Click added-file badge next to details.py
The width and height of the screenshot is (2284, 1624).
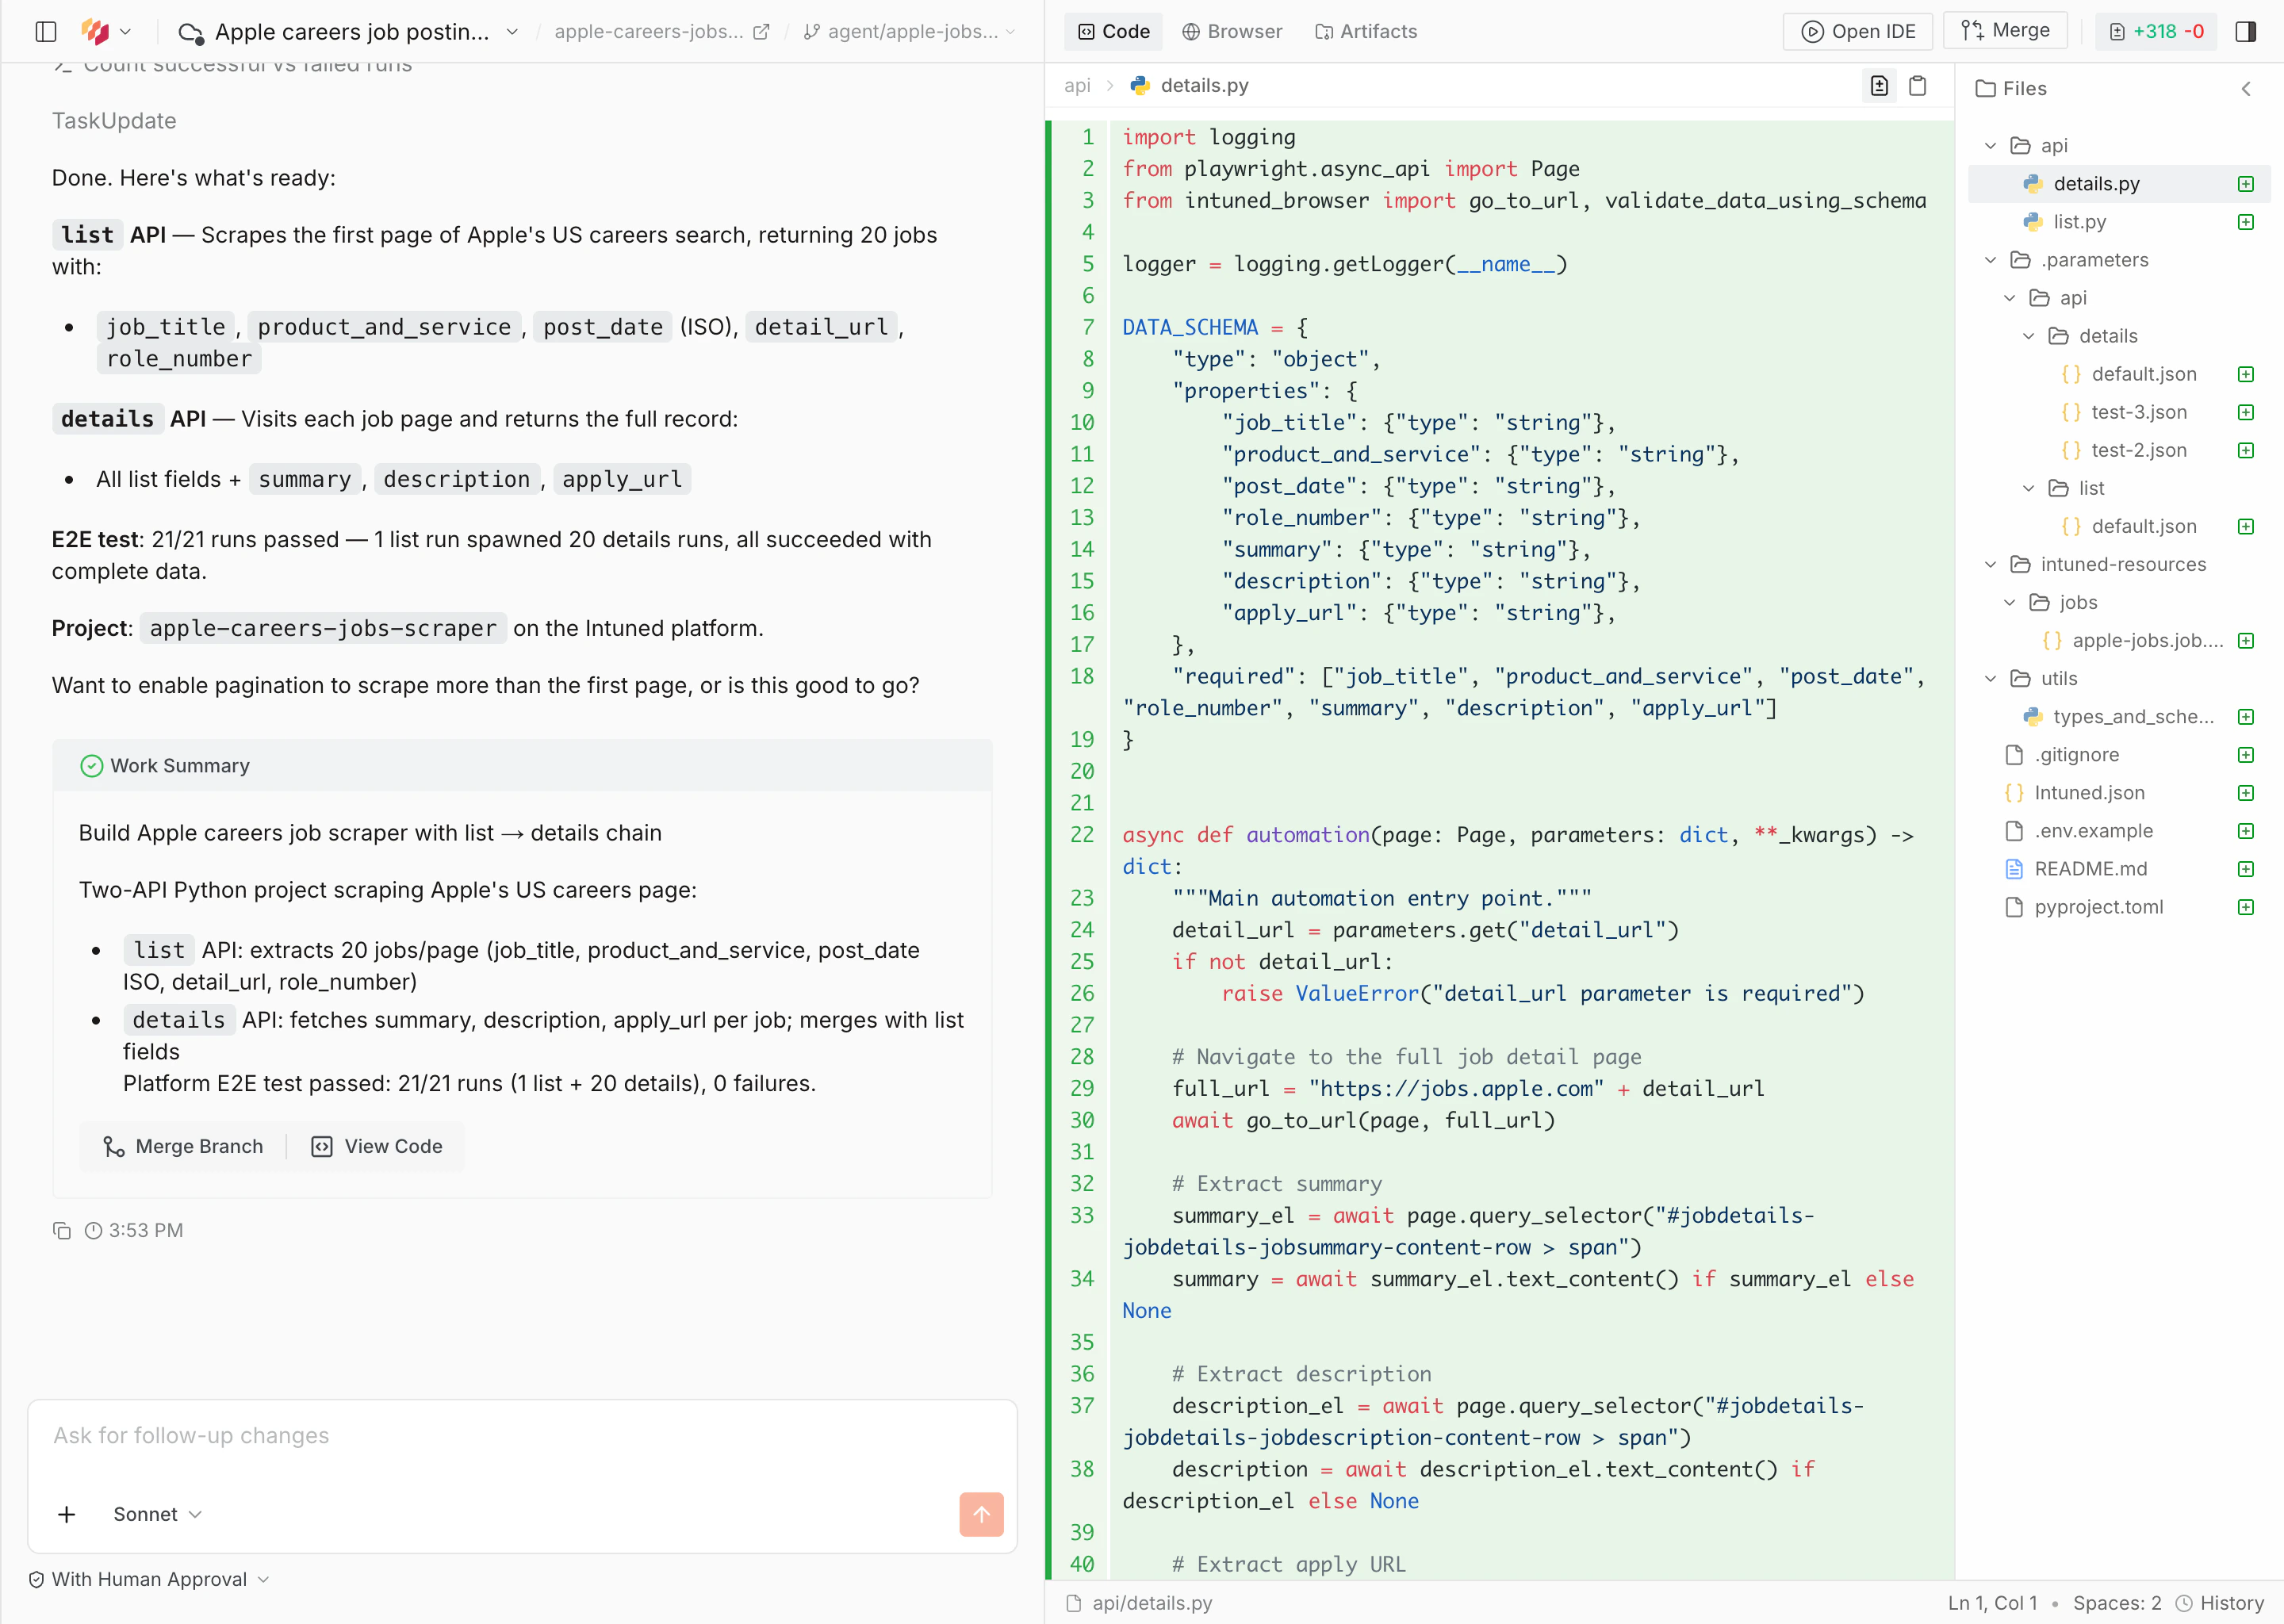point(2246,183)
